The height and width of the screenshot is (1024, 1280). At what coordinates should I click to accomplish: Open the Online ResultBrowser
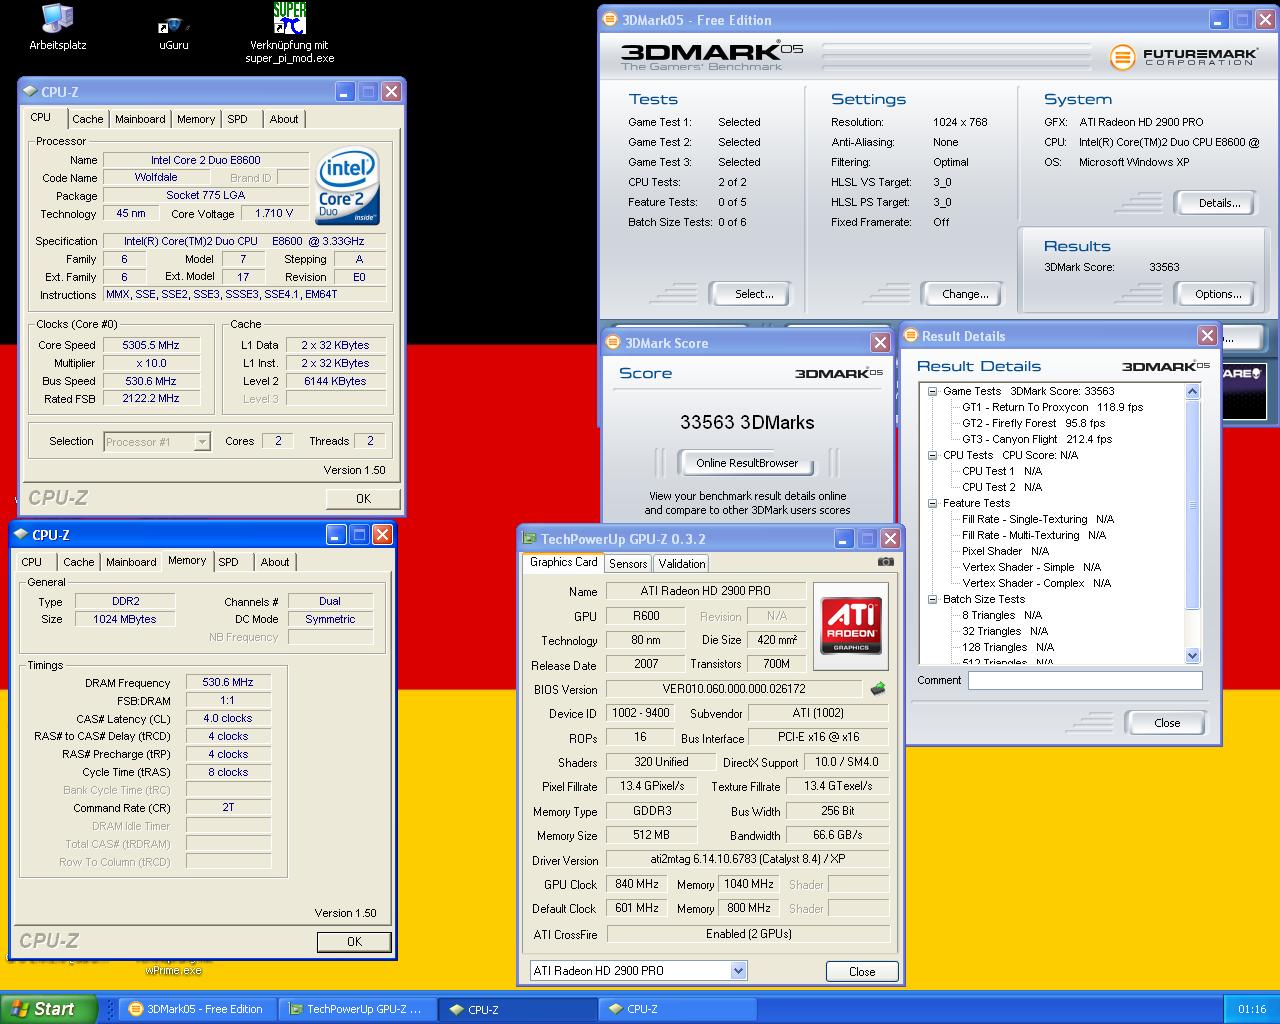click(746, 463)
